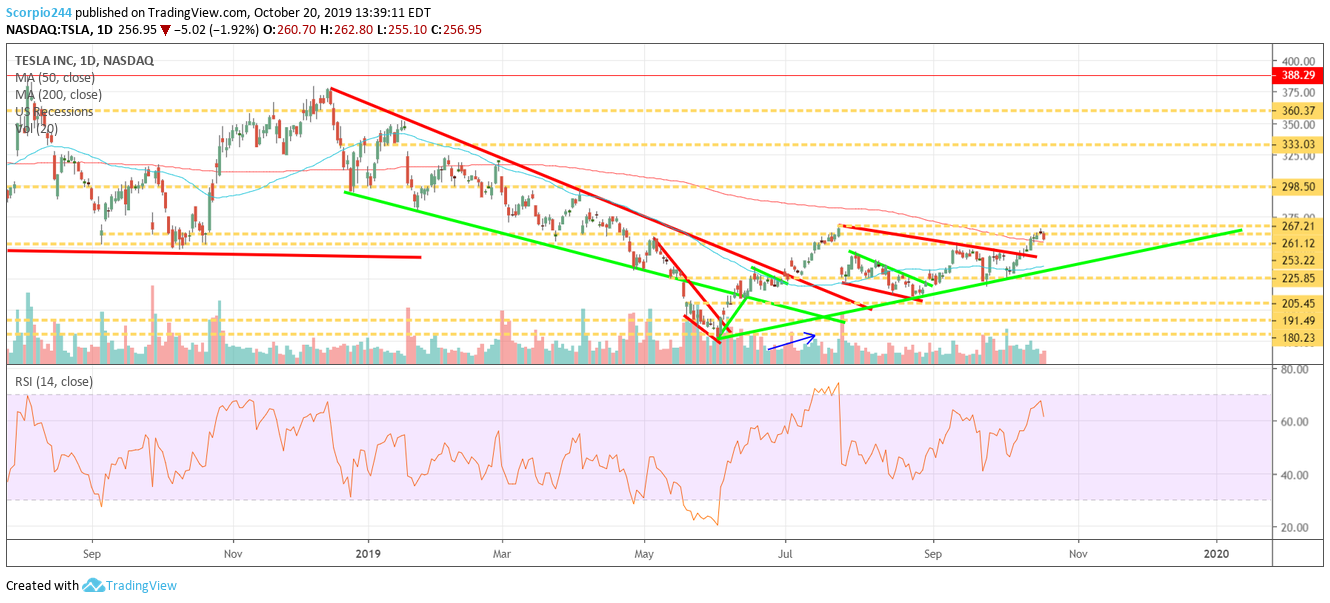Select the MA (50, close) indicator label
The image size is (1330, 603).
coord(55,78)
